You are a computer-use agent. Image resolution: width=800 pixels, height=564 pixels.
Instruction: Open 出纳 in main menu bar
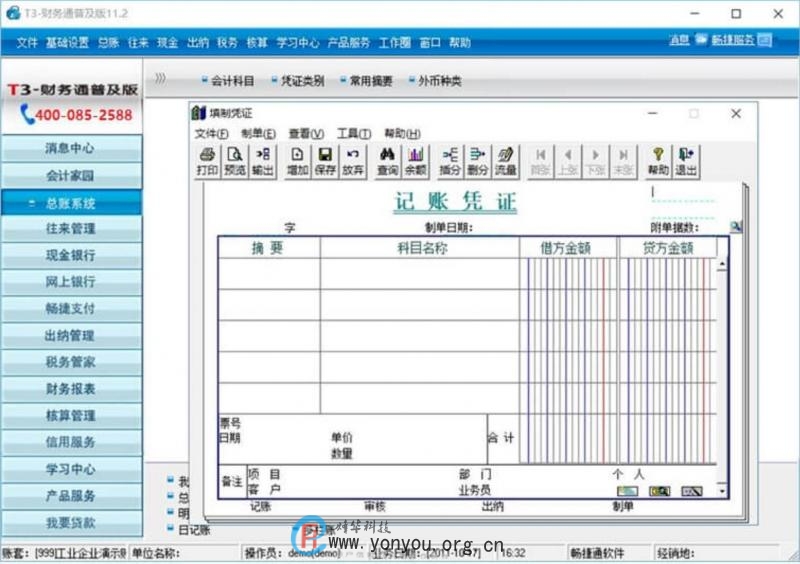point(198,43)
